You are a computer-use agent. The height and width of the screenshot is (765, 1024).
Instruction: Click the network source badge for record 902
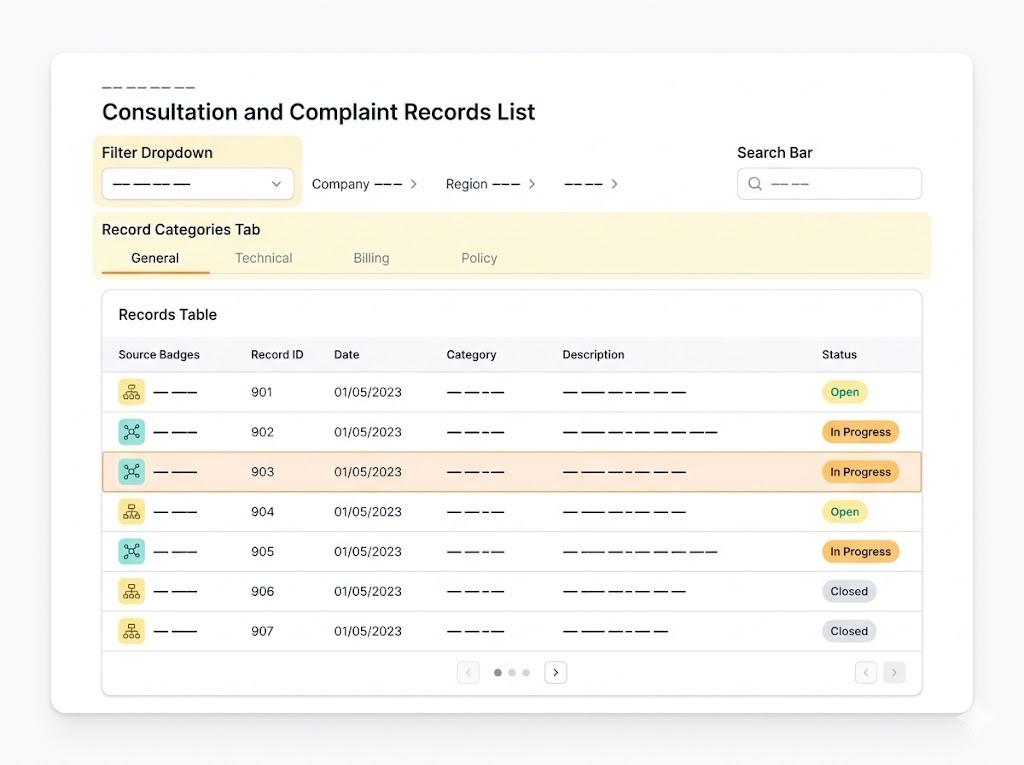point(131,432)
